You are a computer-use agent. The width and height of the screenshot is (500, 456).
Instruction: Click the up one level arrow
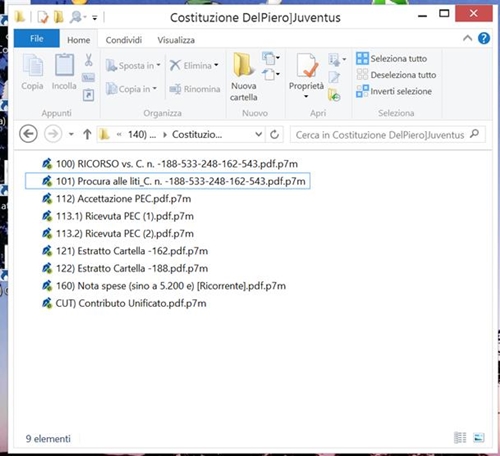(x=87, y=134)
